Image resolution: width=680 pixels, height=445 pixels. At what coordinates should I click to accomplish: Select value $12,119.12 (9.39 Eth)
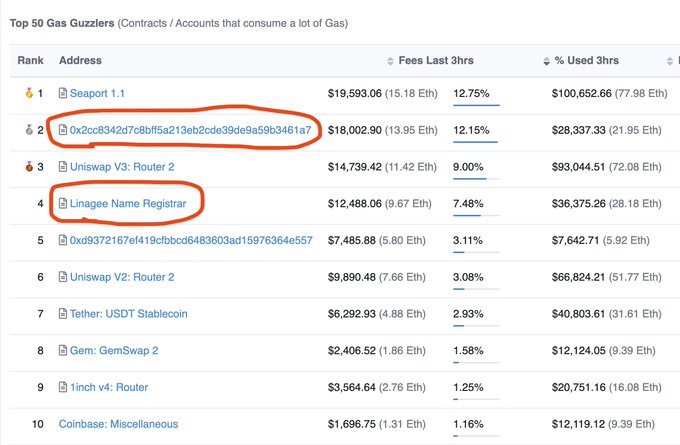(603, 424)
